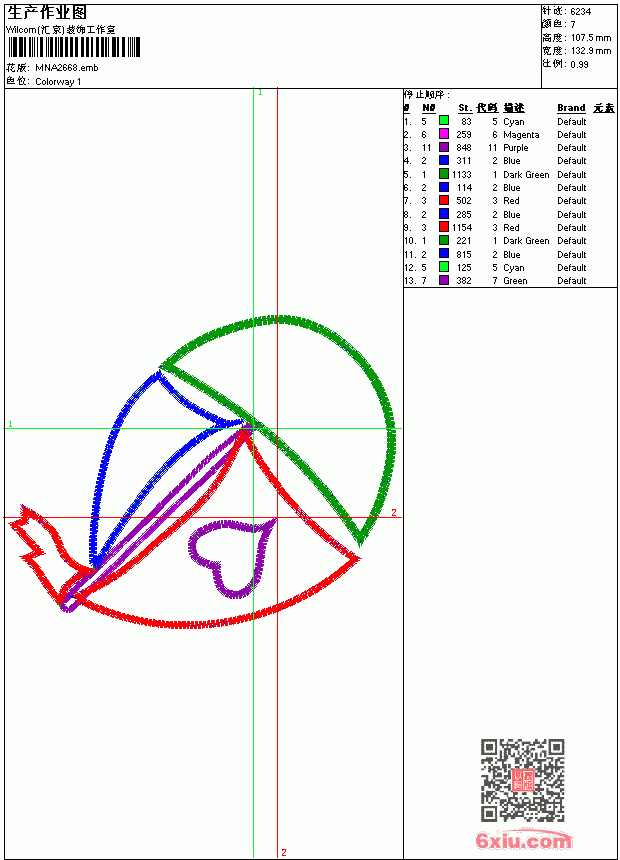Open the 6xiu.com watermark link
620x860 pixels.
tap(523, 840)
